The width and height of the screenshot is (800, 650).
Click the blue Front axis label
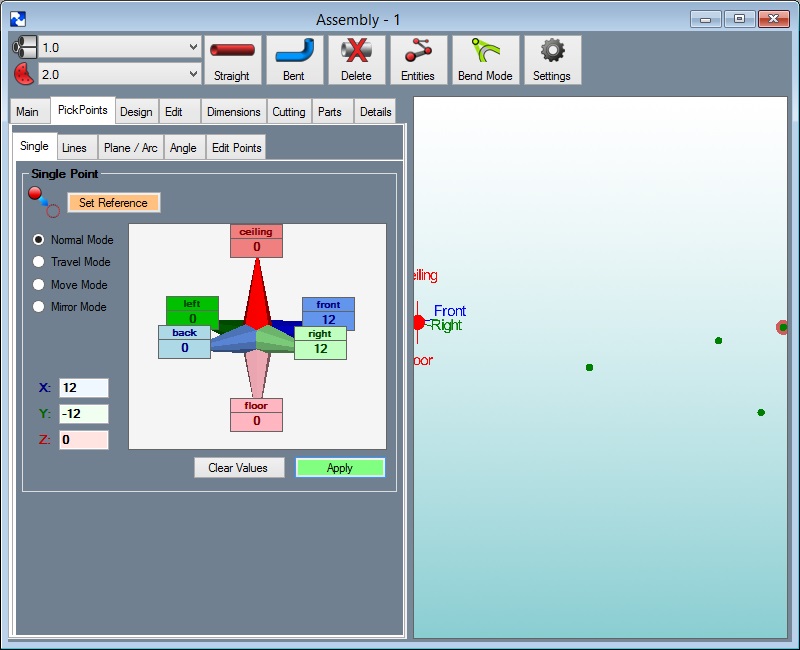click(x=449, y=311)
